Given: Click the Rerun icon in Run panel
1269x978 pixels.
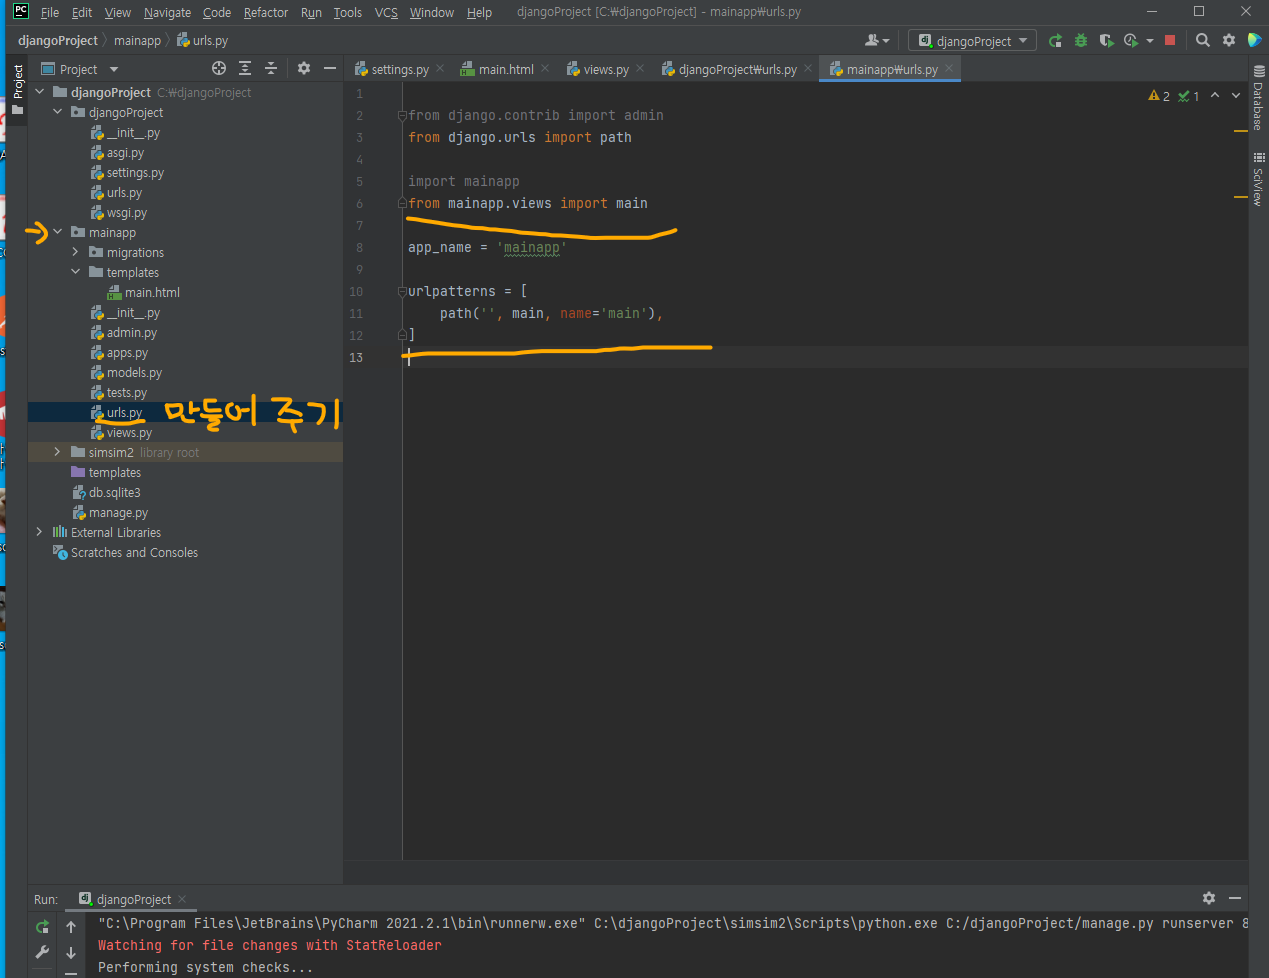Looking at the screenshot, I should [42, 927].
